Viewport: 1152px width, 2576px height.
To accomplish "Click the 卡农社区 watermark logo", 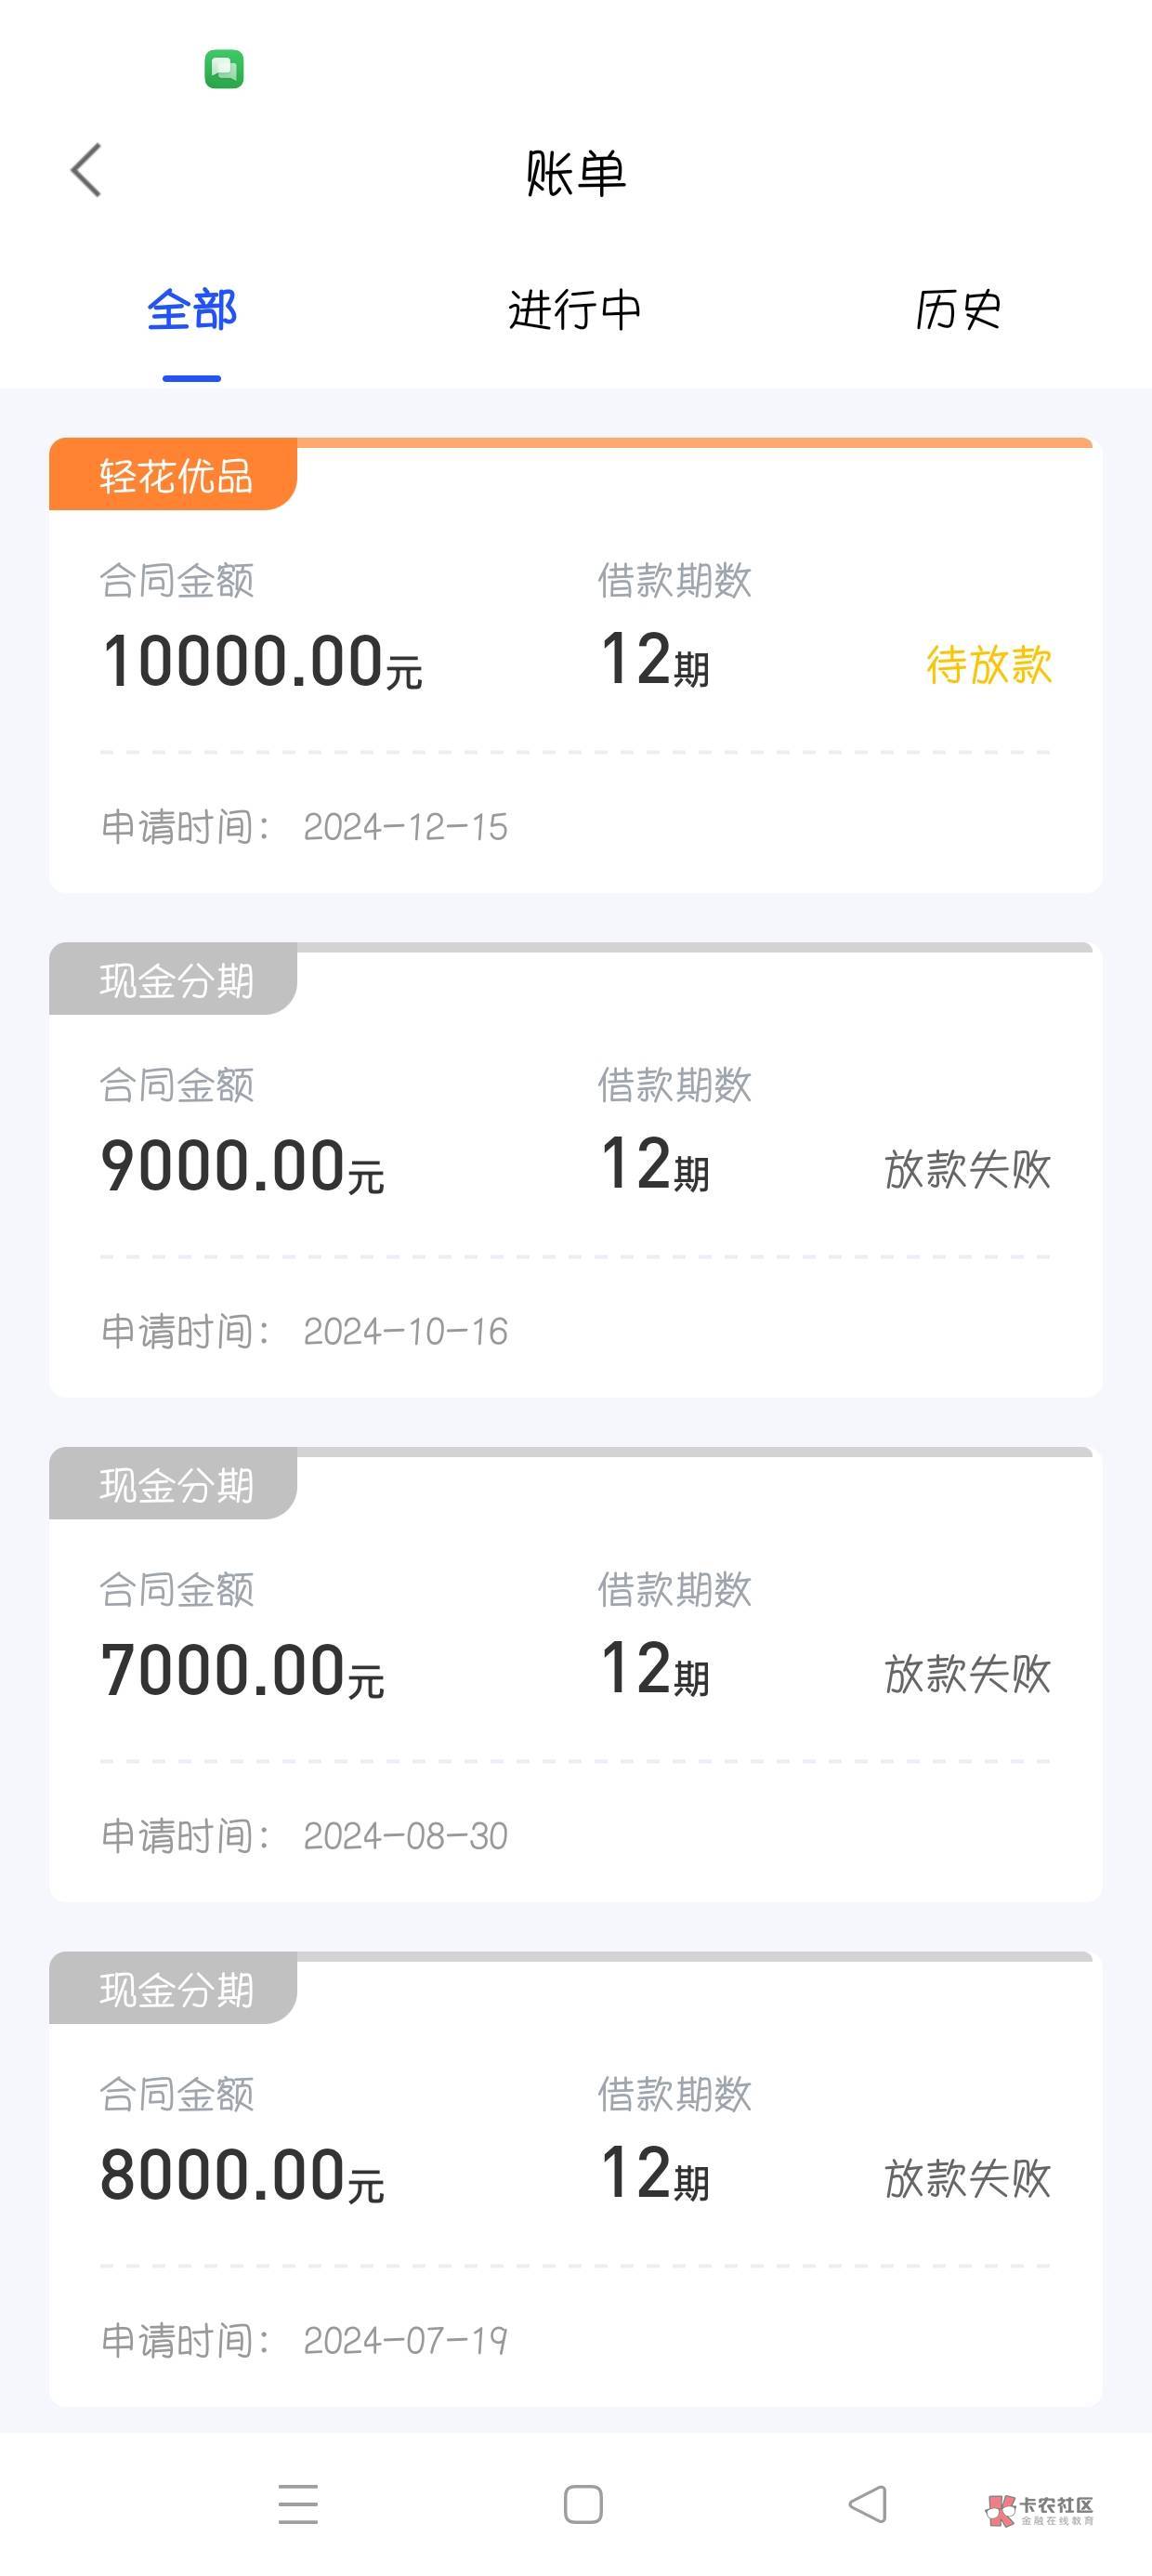I will (1040, 2509).
